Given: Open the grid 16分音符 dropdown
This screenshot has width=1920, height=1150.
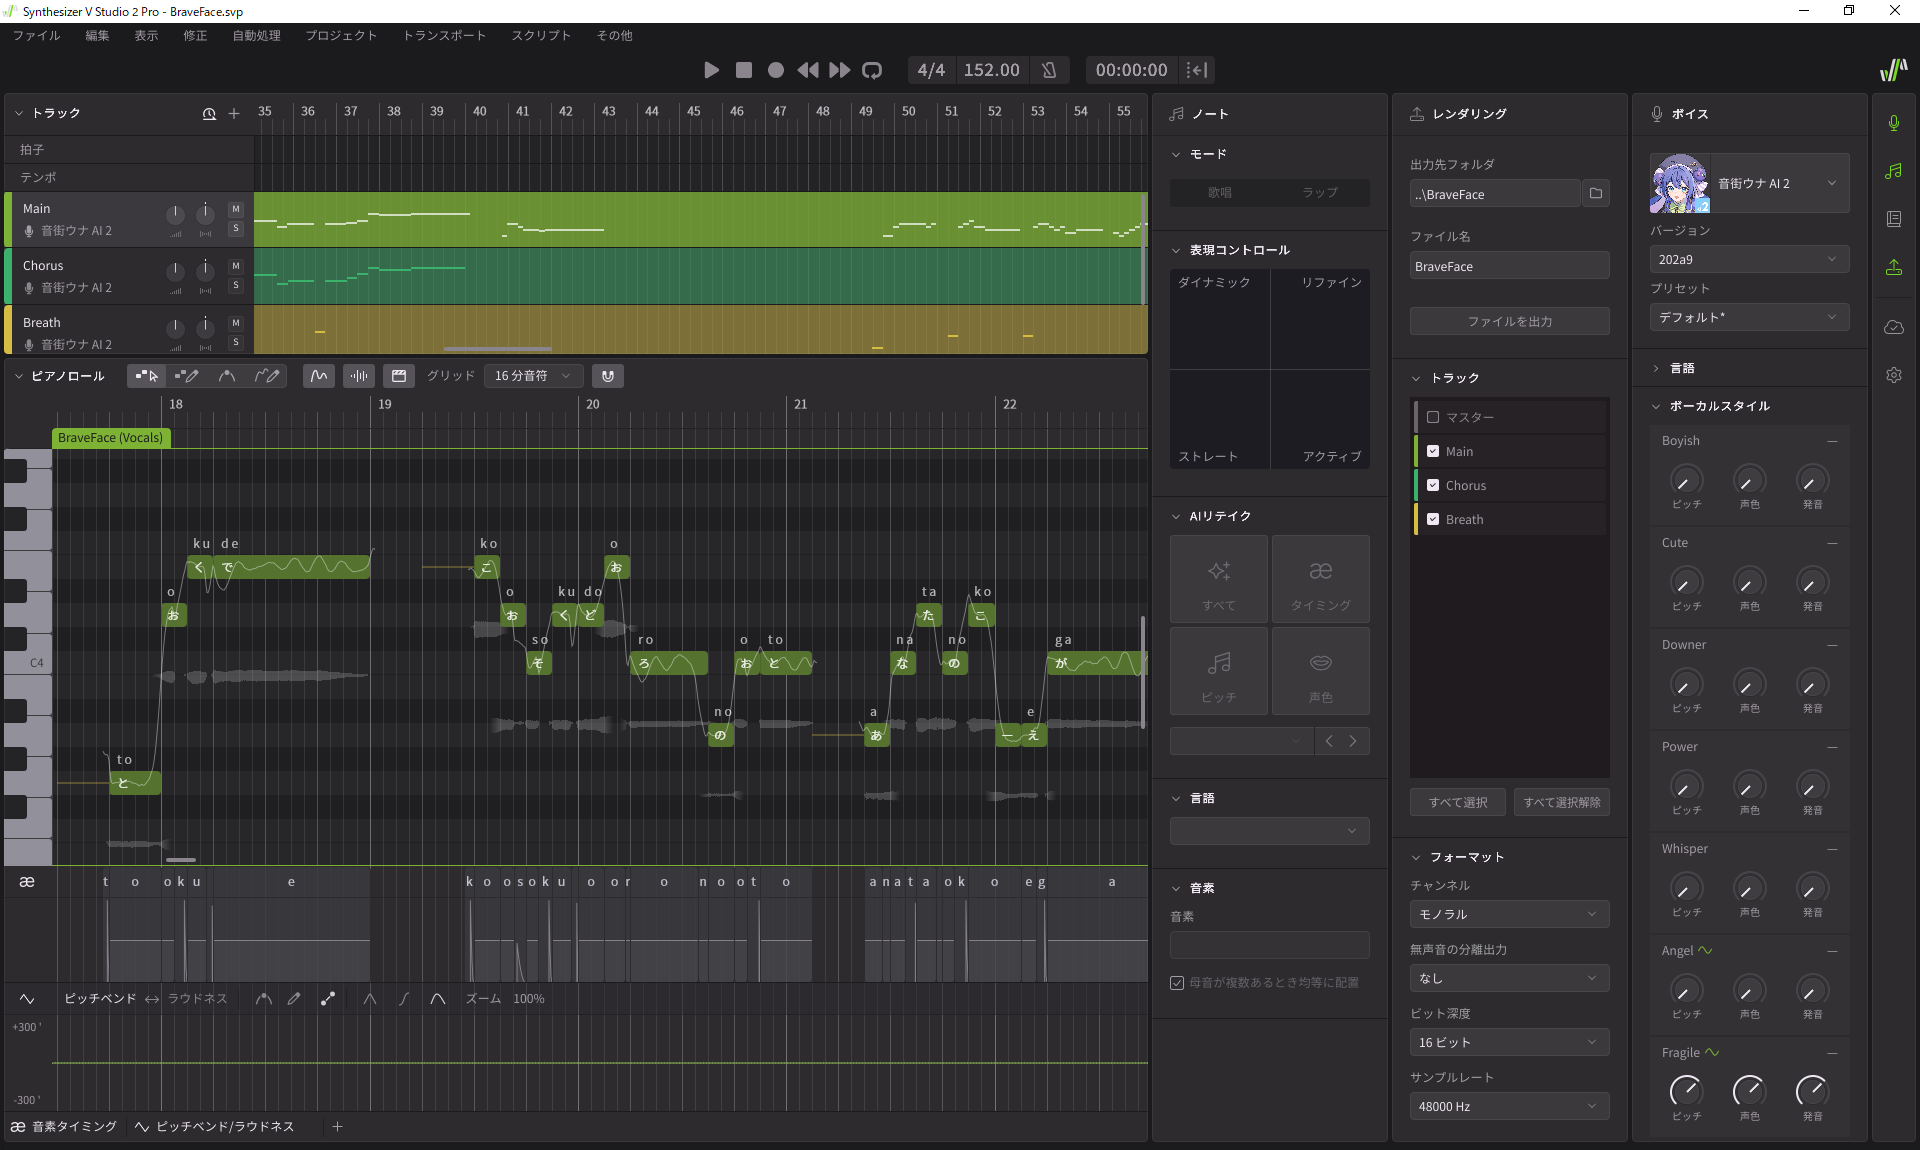Looking at the screenshot, I should click(x=532, y=376).
